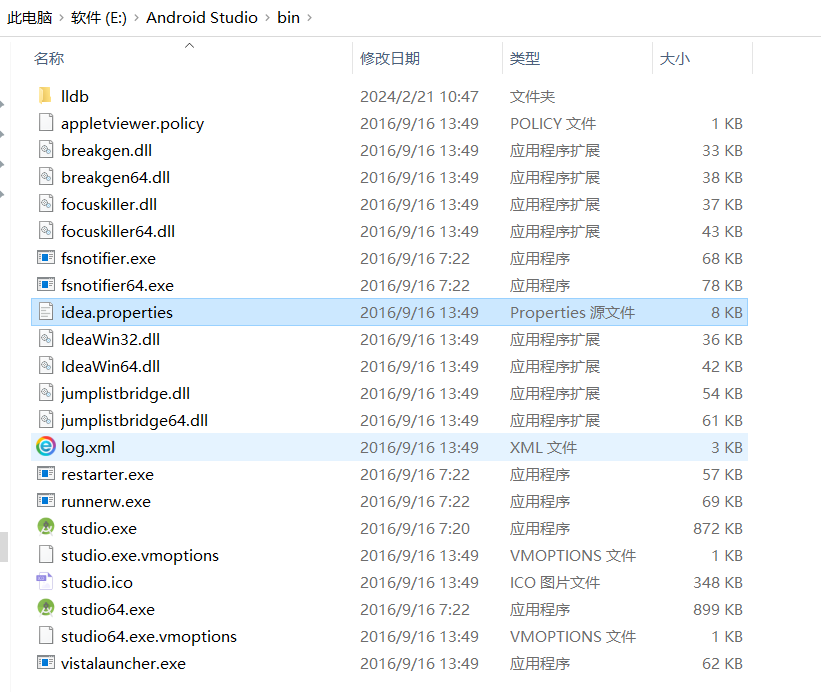
Task: Select the studio64.exe.vmoptions file name
Action: (149, 637)
